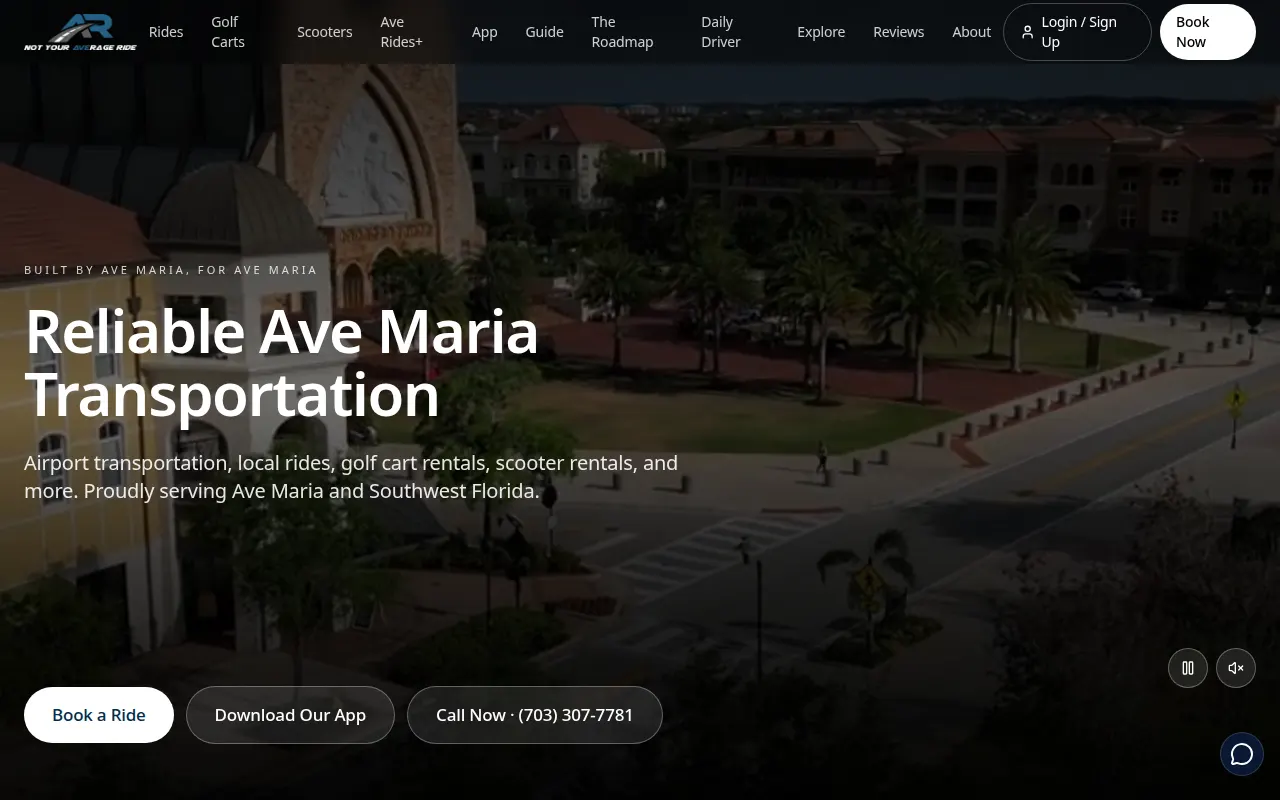Pause the background hero video
This screenshot has width=1280, height=800.
click(1188, 668)
